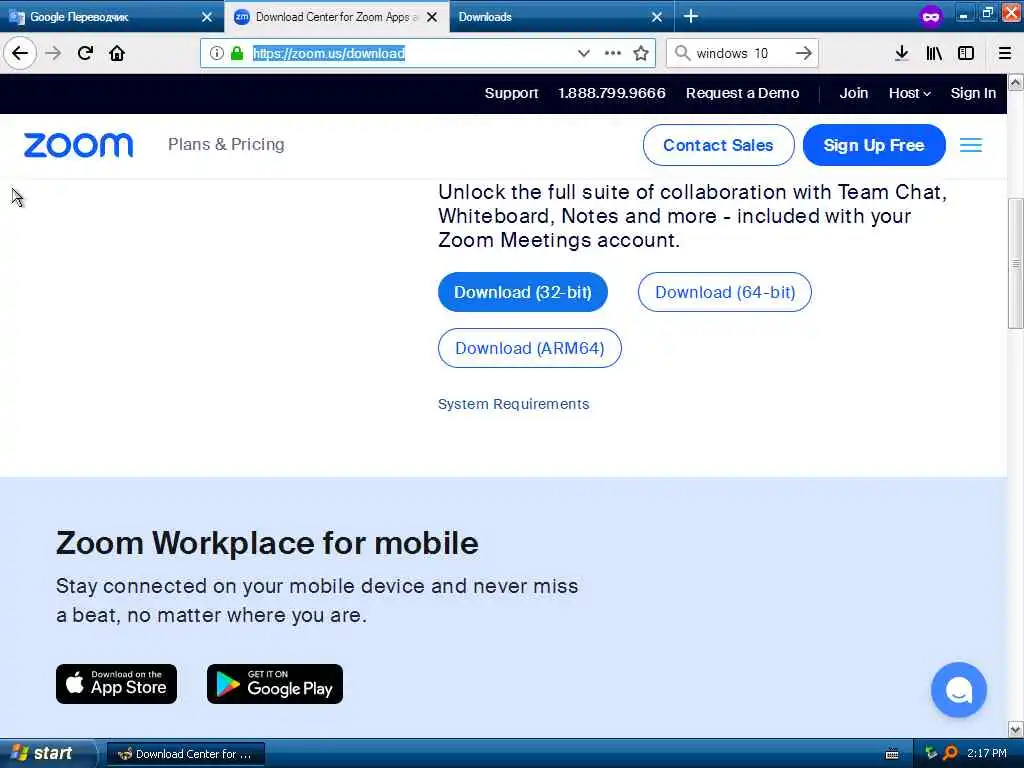Close the Downloads tab
The height and width of the screenshot is (768, 1024).
click(657, 17)
